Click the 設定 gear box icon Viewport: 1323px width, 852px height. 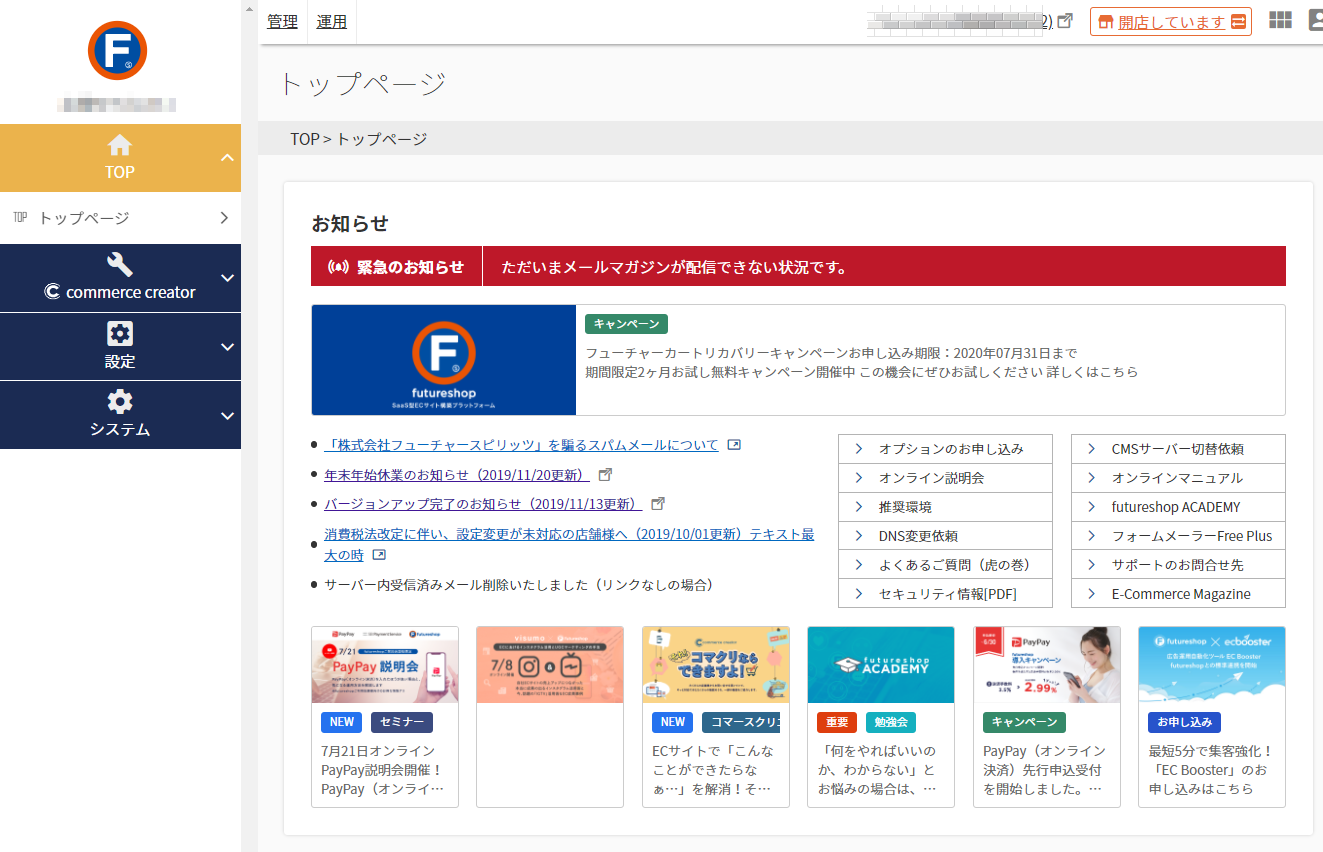120,334
